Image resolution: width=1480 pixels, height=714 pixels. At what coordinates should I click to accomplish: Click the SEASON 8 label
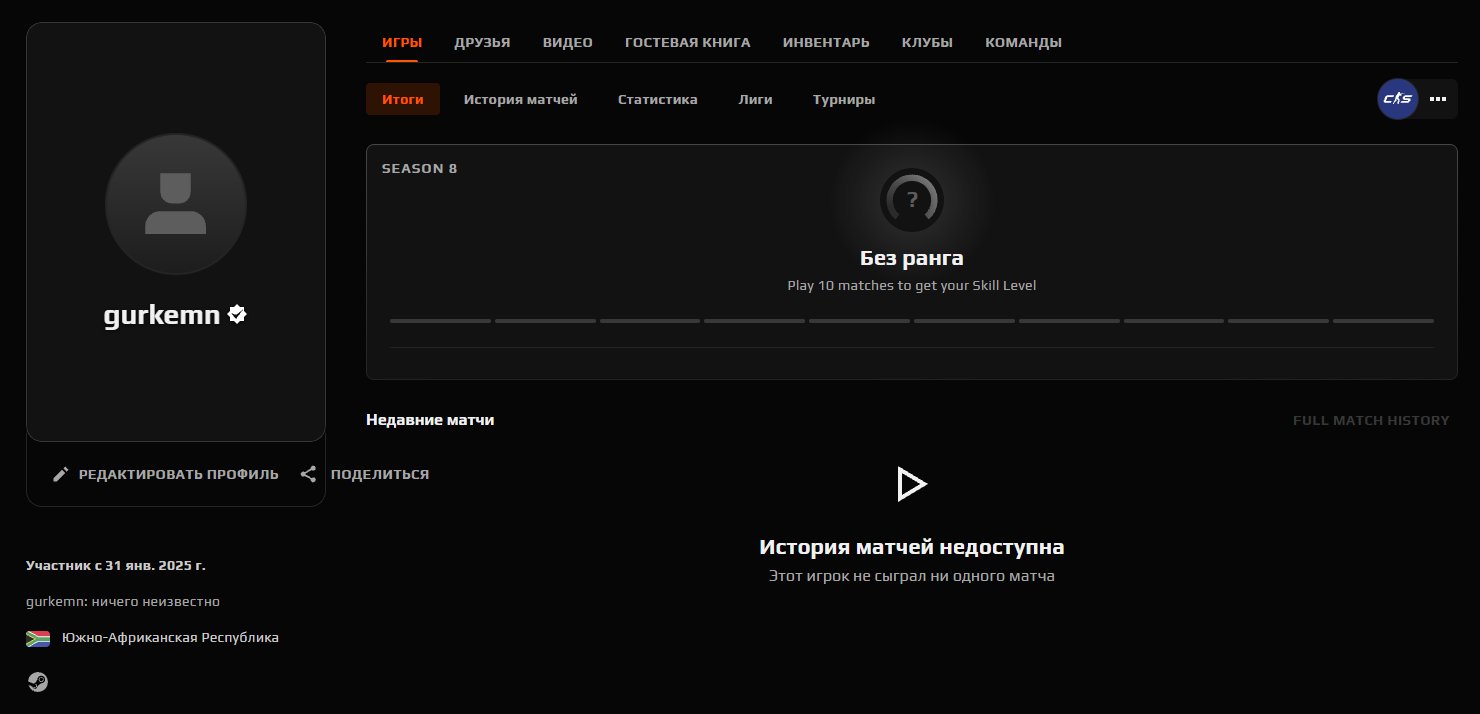(x=420, y=168)
